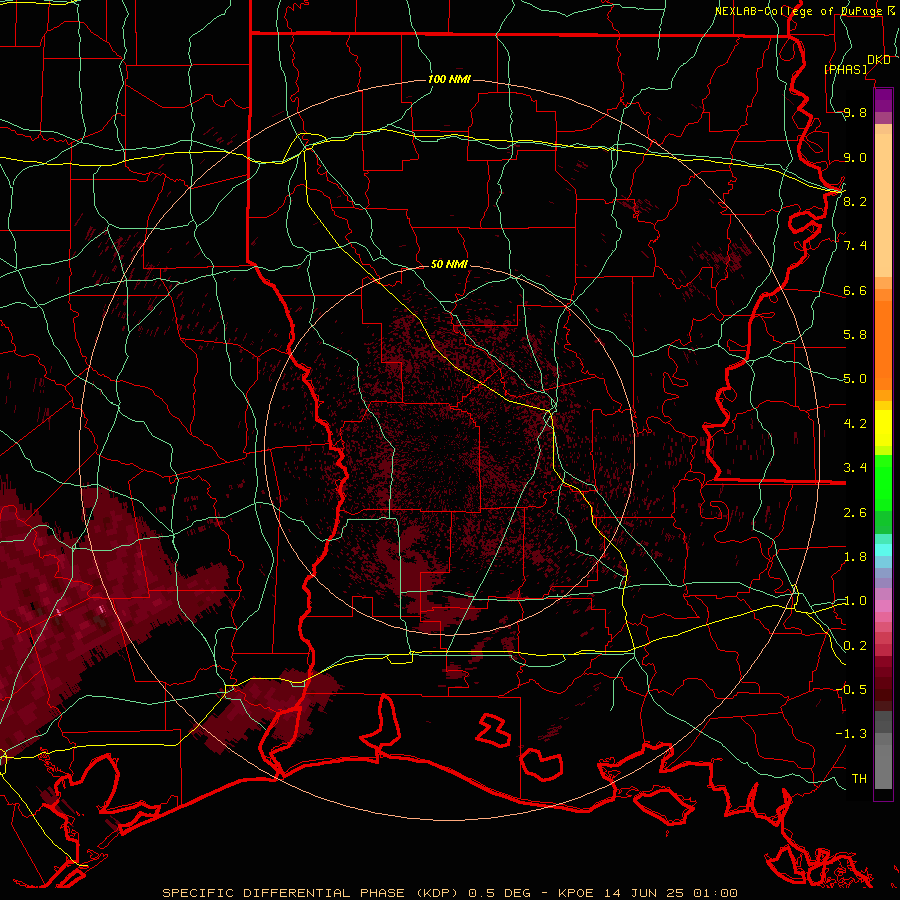Click the cyan band of color scale
The height and width of the screenshot is (900, 900).
(x=883, y=549)
